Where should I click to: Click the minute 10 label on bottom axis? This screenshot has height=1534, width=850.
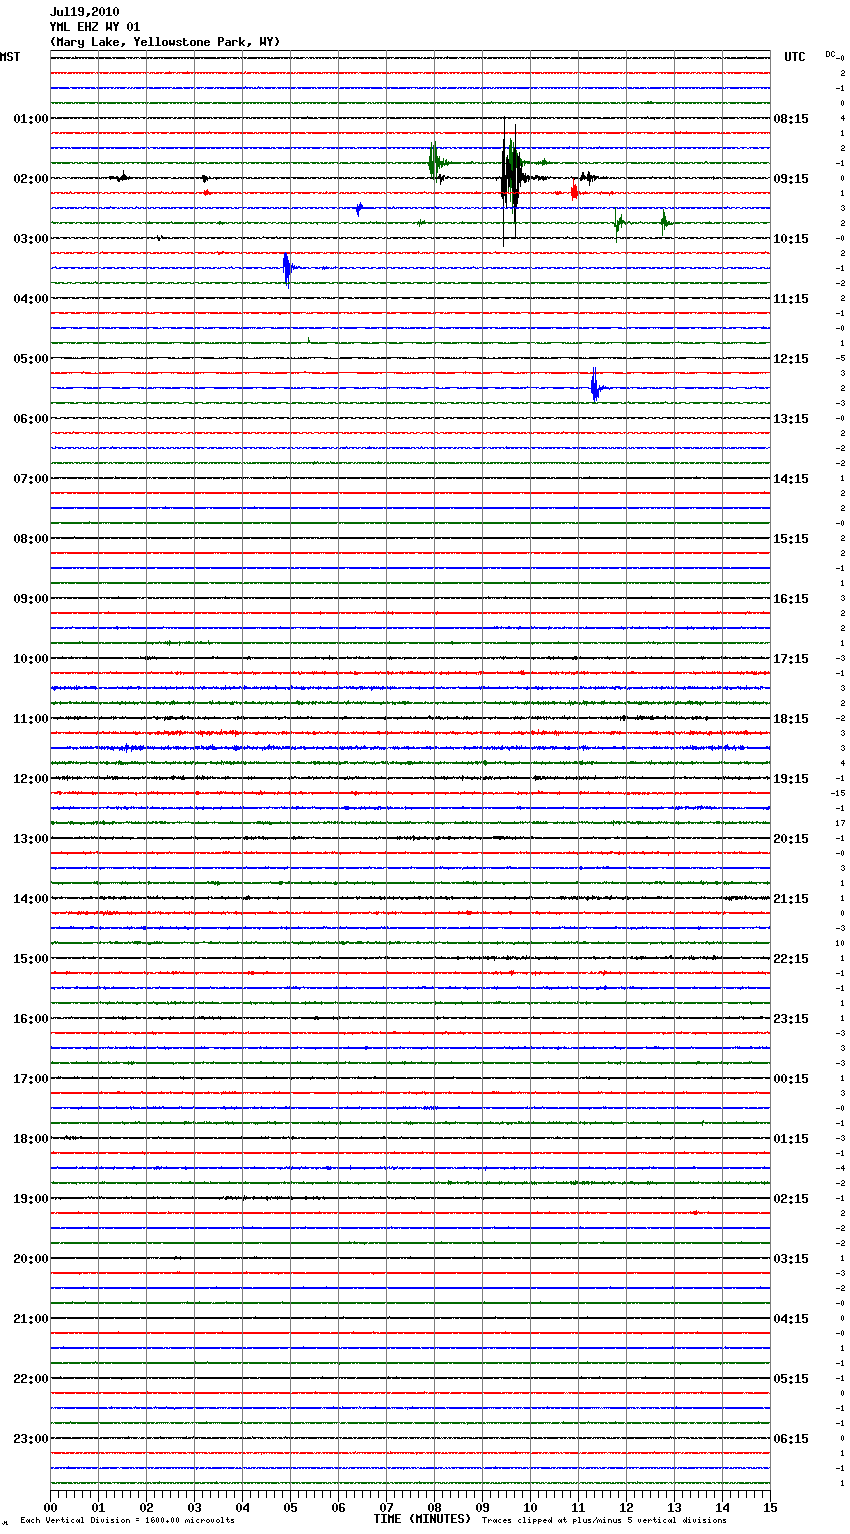coord(530,1507)
